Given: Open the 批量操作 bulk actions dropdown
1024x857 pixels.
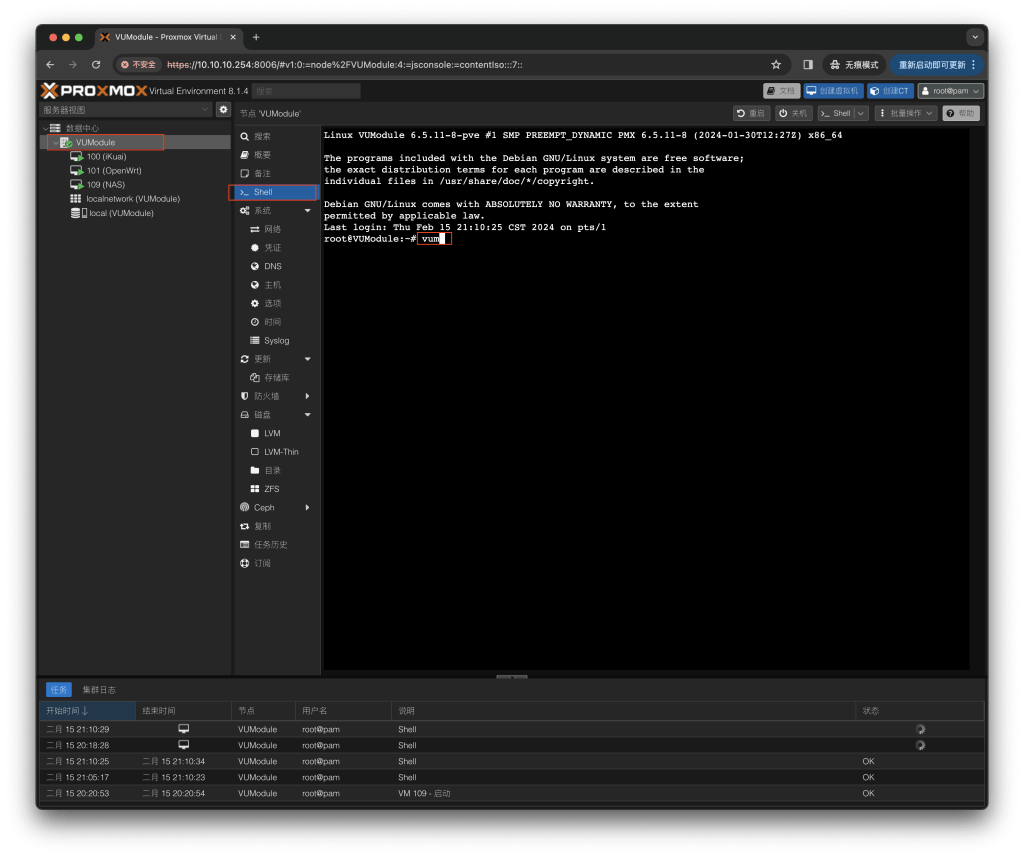Looking at the screenshot, I should coord(905,114).
